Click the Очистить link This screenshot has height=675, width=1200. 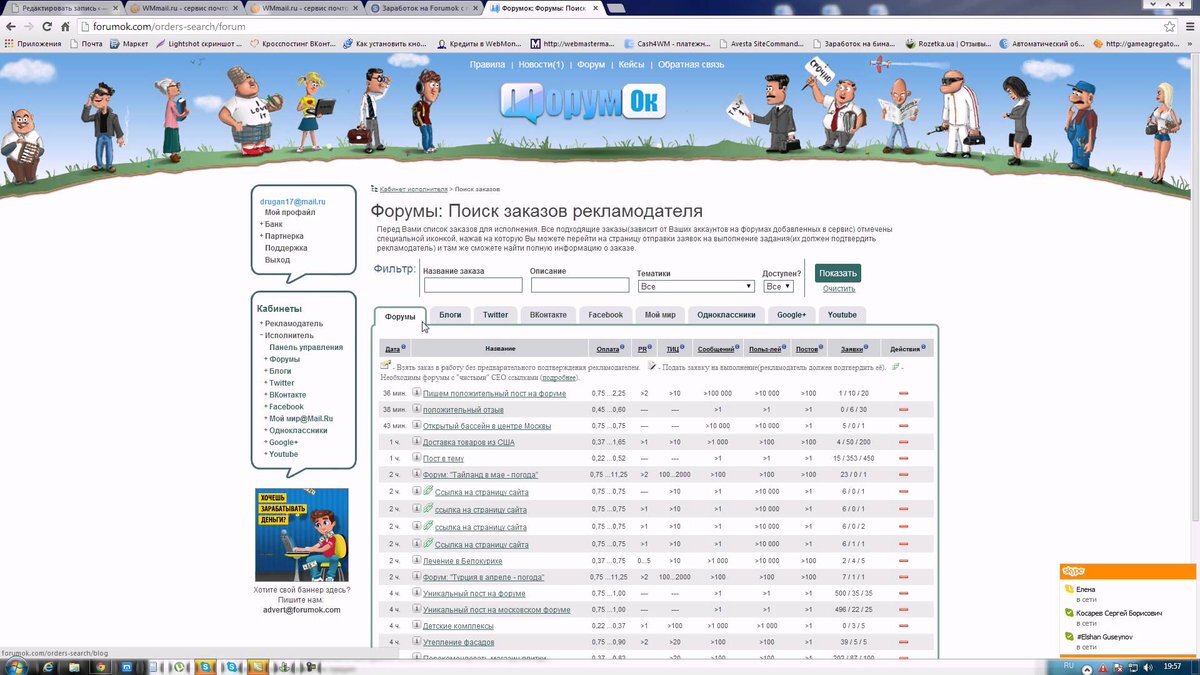(839, 289)
